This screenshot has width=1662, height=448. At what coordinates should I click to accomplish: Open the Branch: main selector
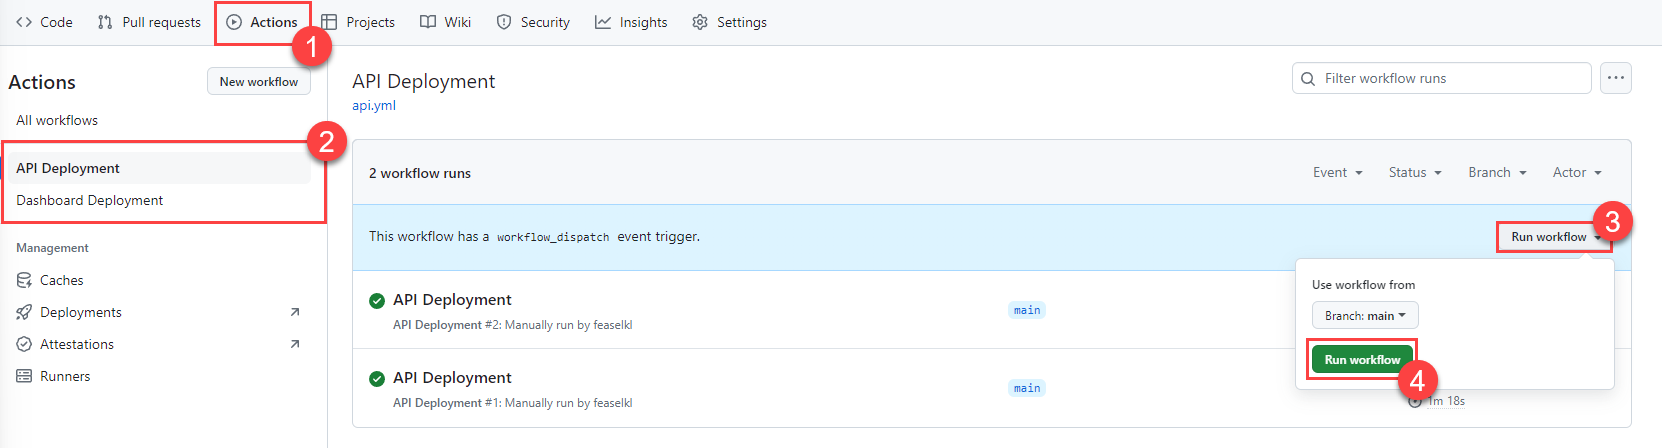point(1364,316)
